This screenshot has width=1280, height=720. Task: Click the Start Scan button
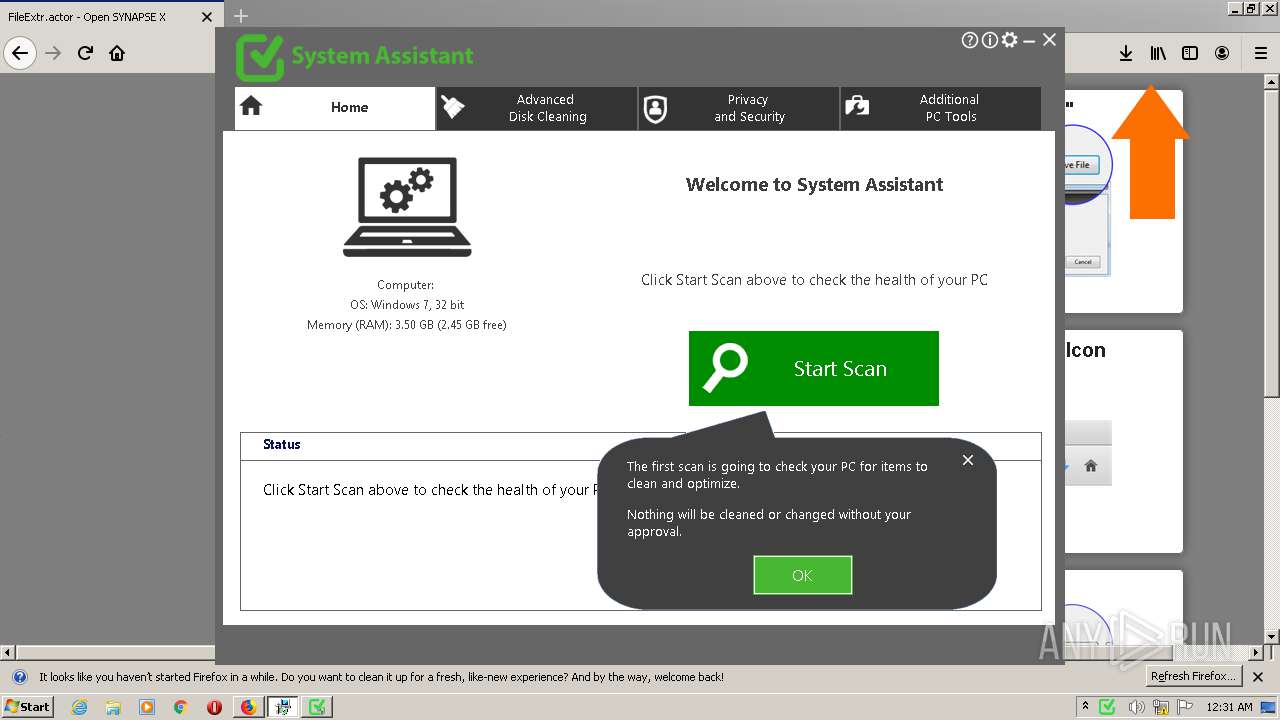click(814, 368)
